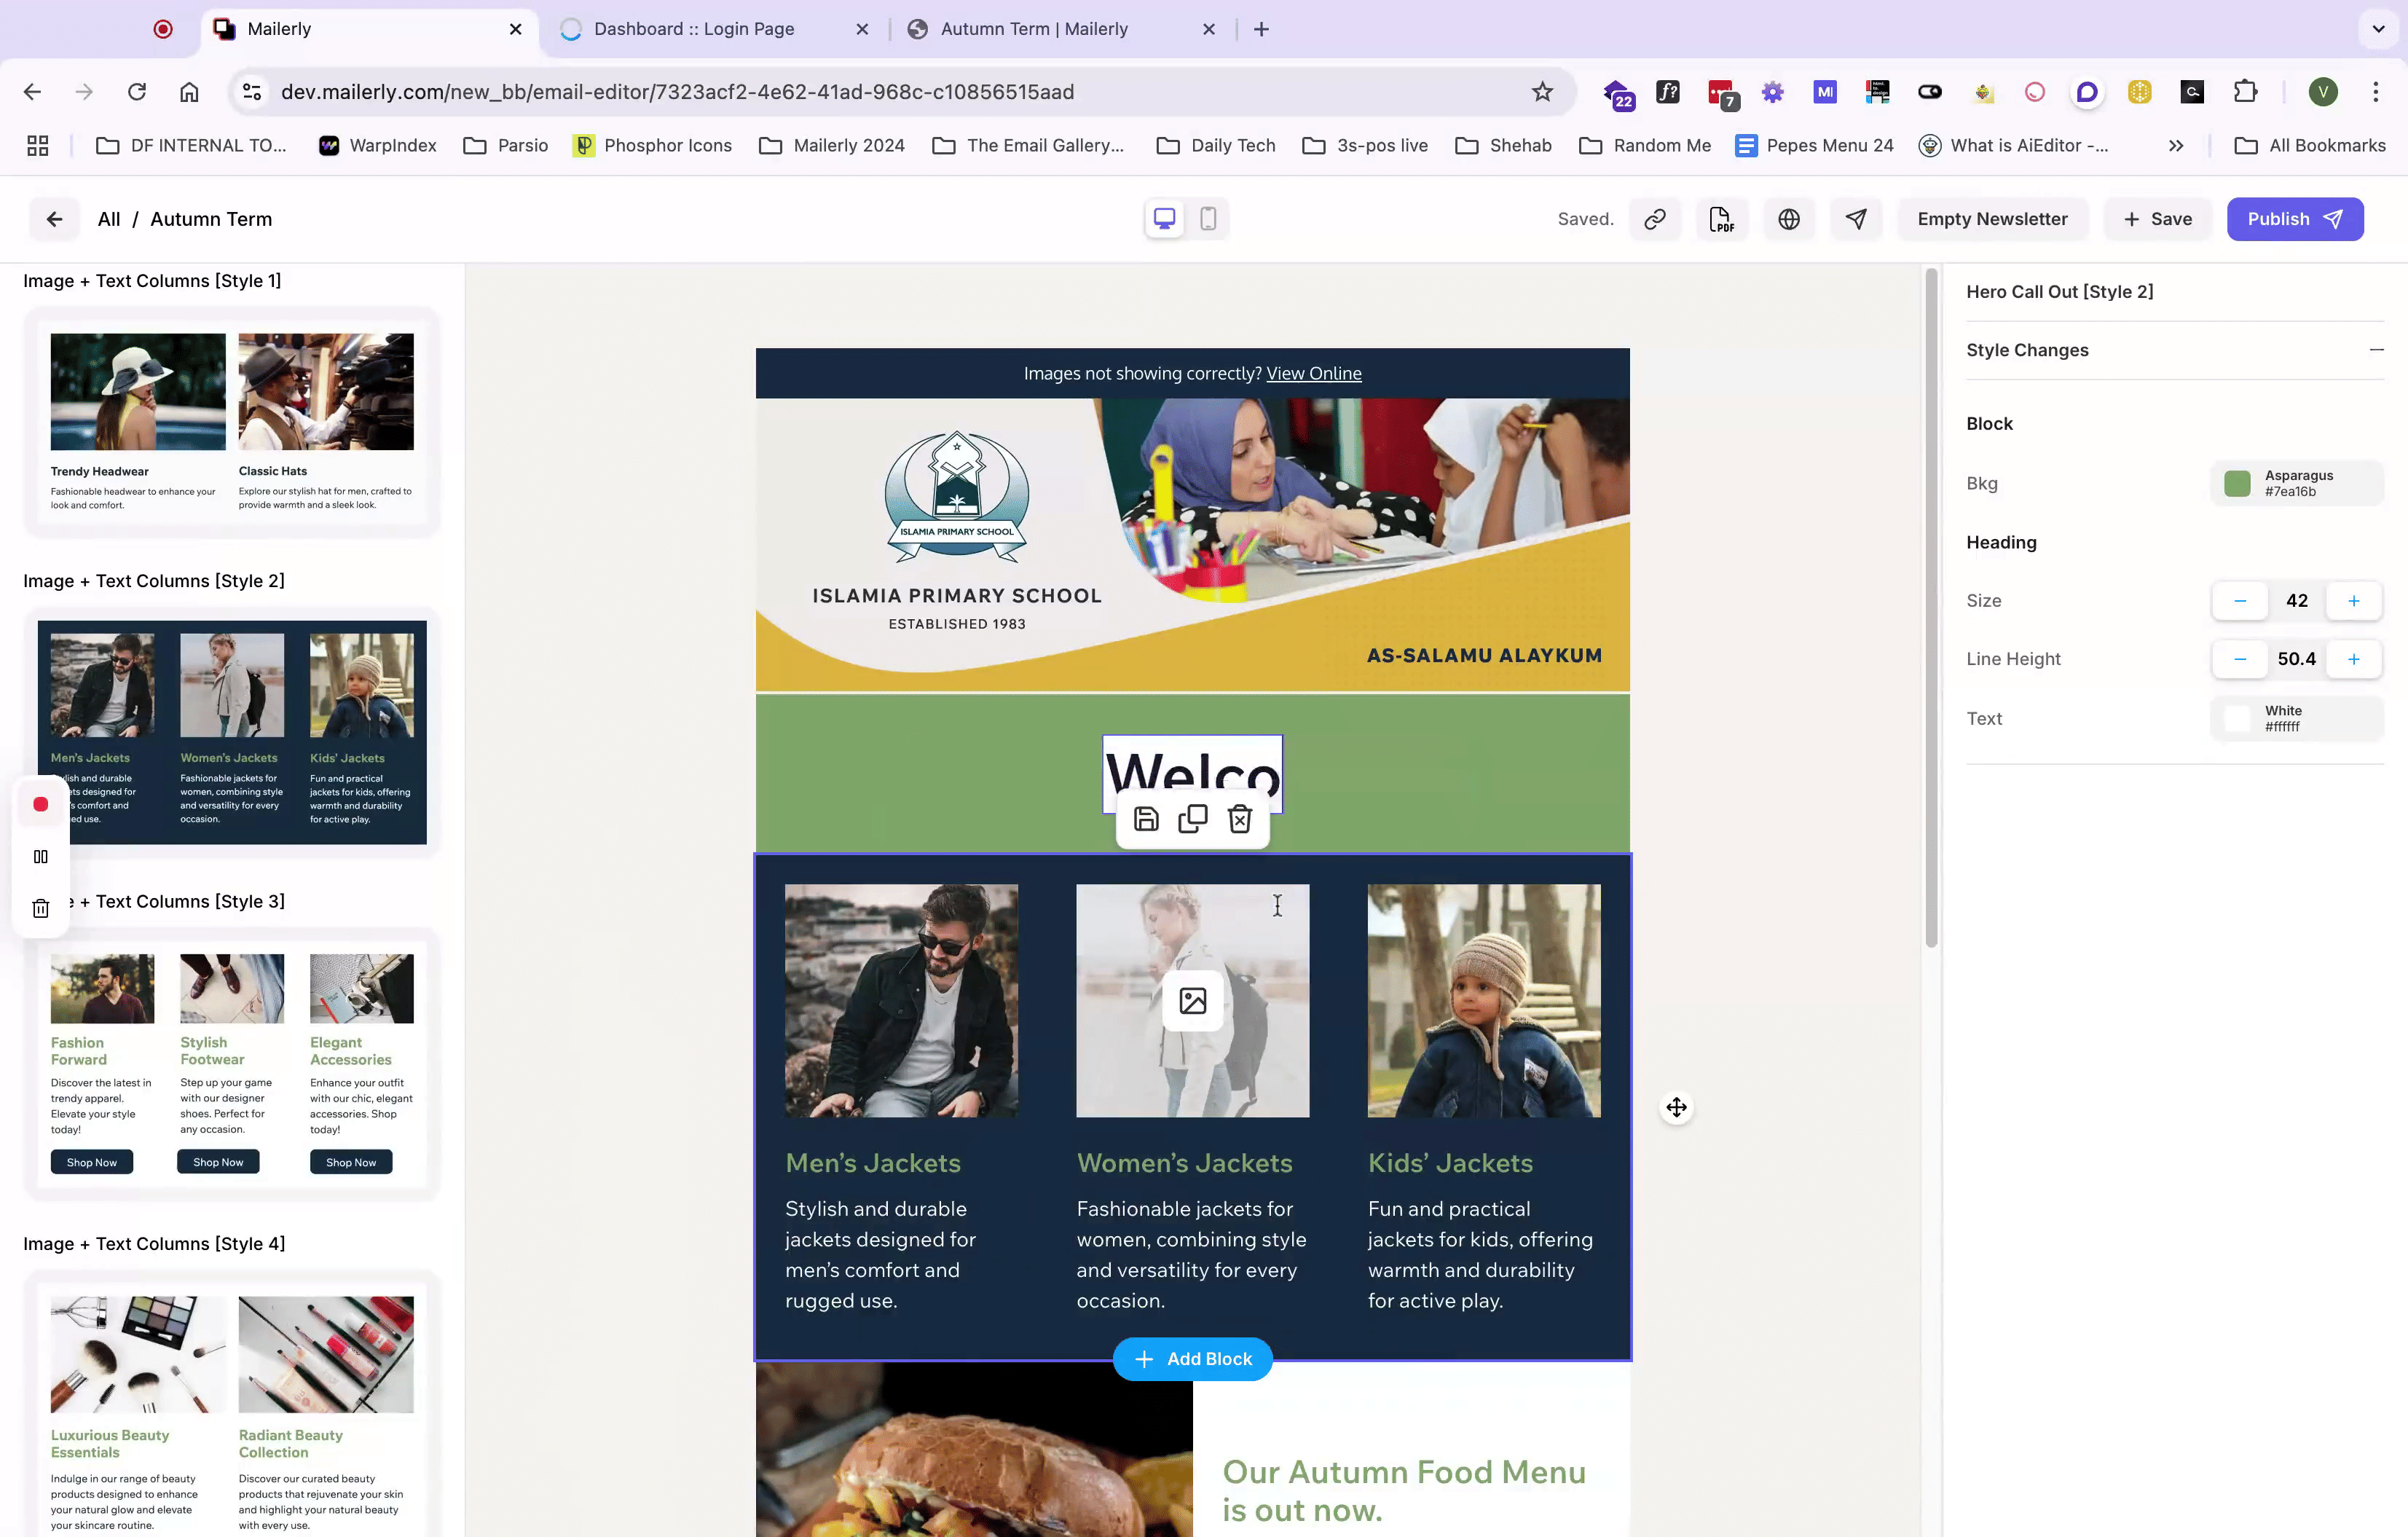Switch to mobile preview mode
The height and width of the screenshot is (1537, 2408).
pos(1208,218)
